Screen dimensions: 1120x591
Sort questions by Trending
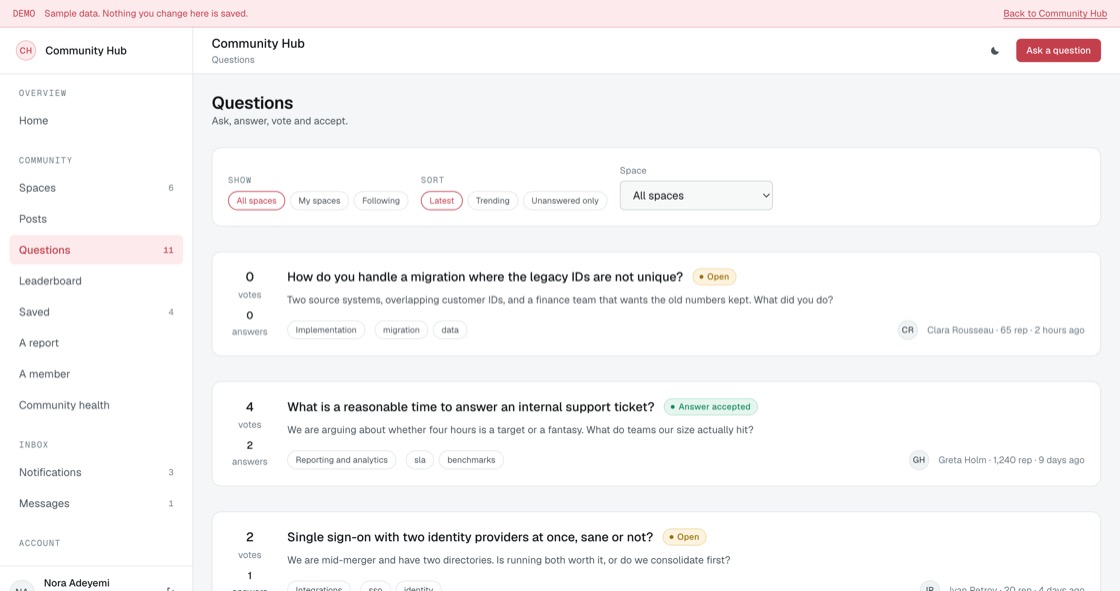(x=493, y=201)
